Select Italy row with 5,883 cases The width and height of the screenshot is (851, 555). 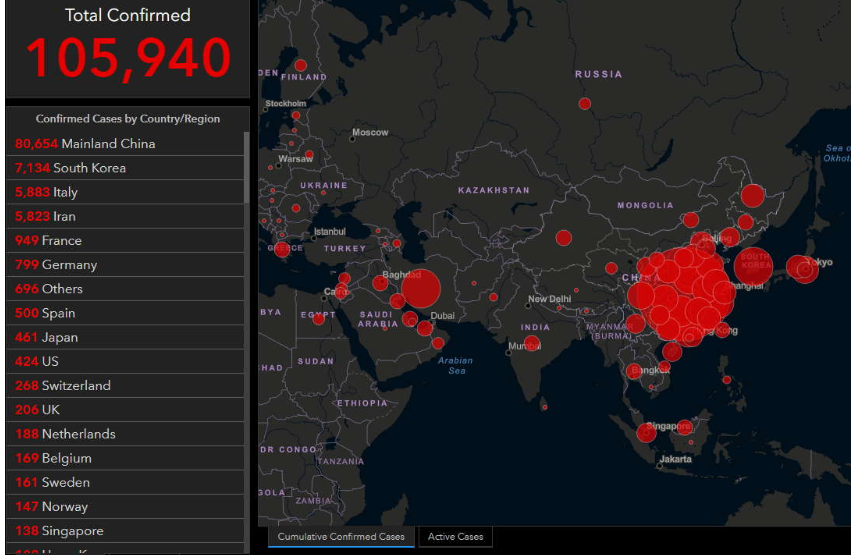(x=125, y=192)
